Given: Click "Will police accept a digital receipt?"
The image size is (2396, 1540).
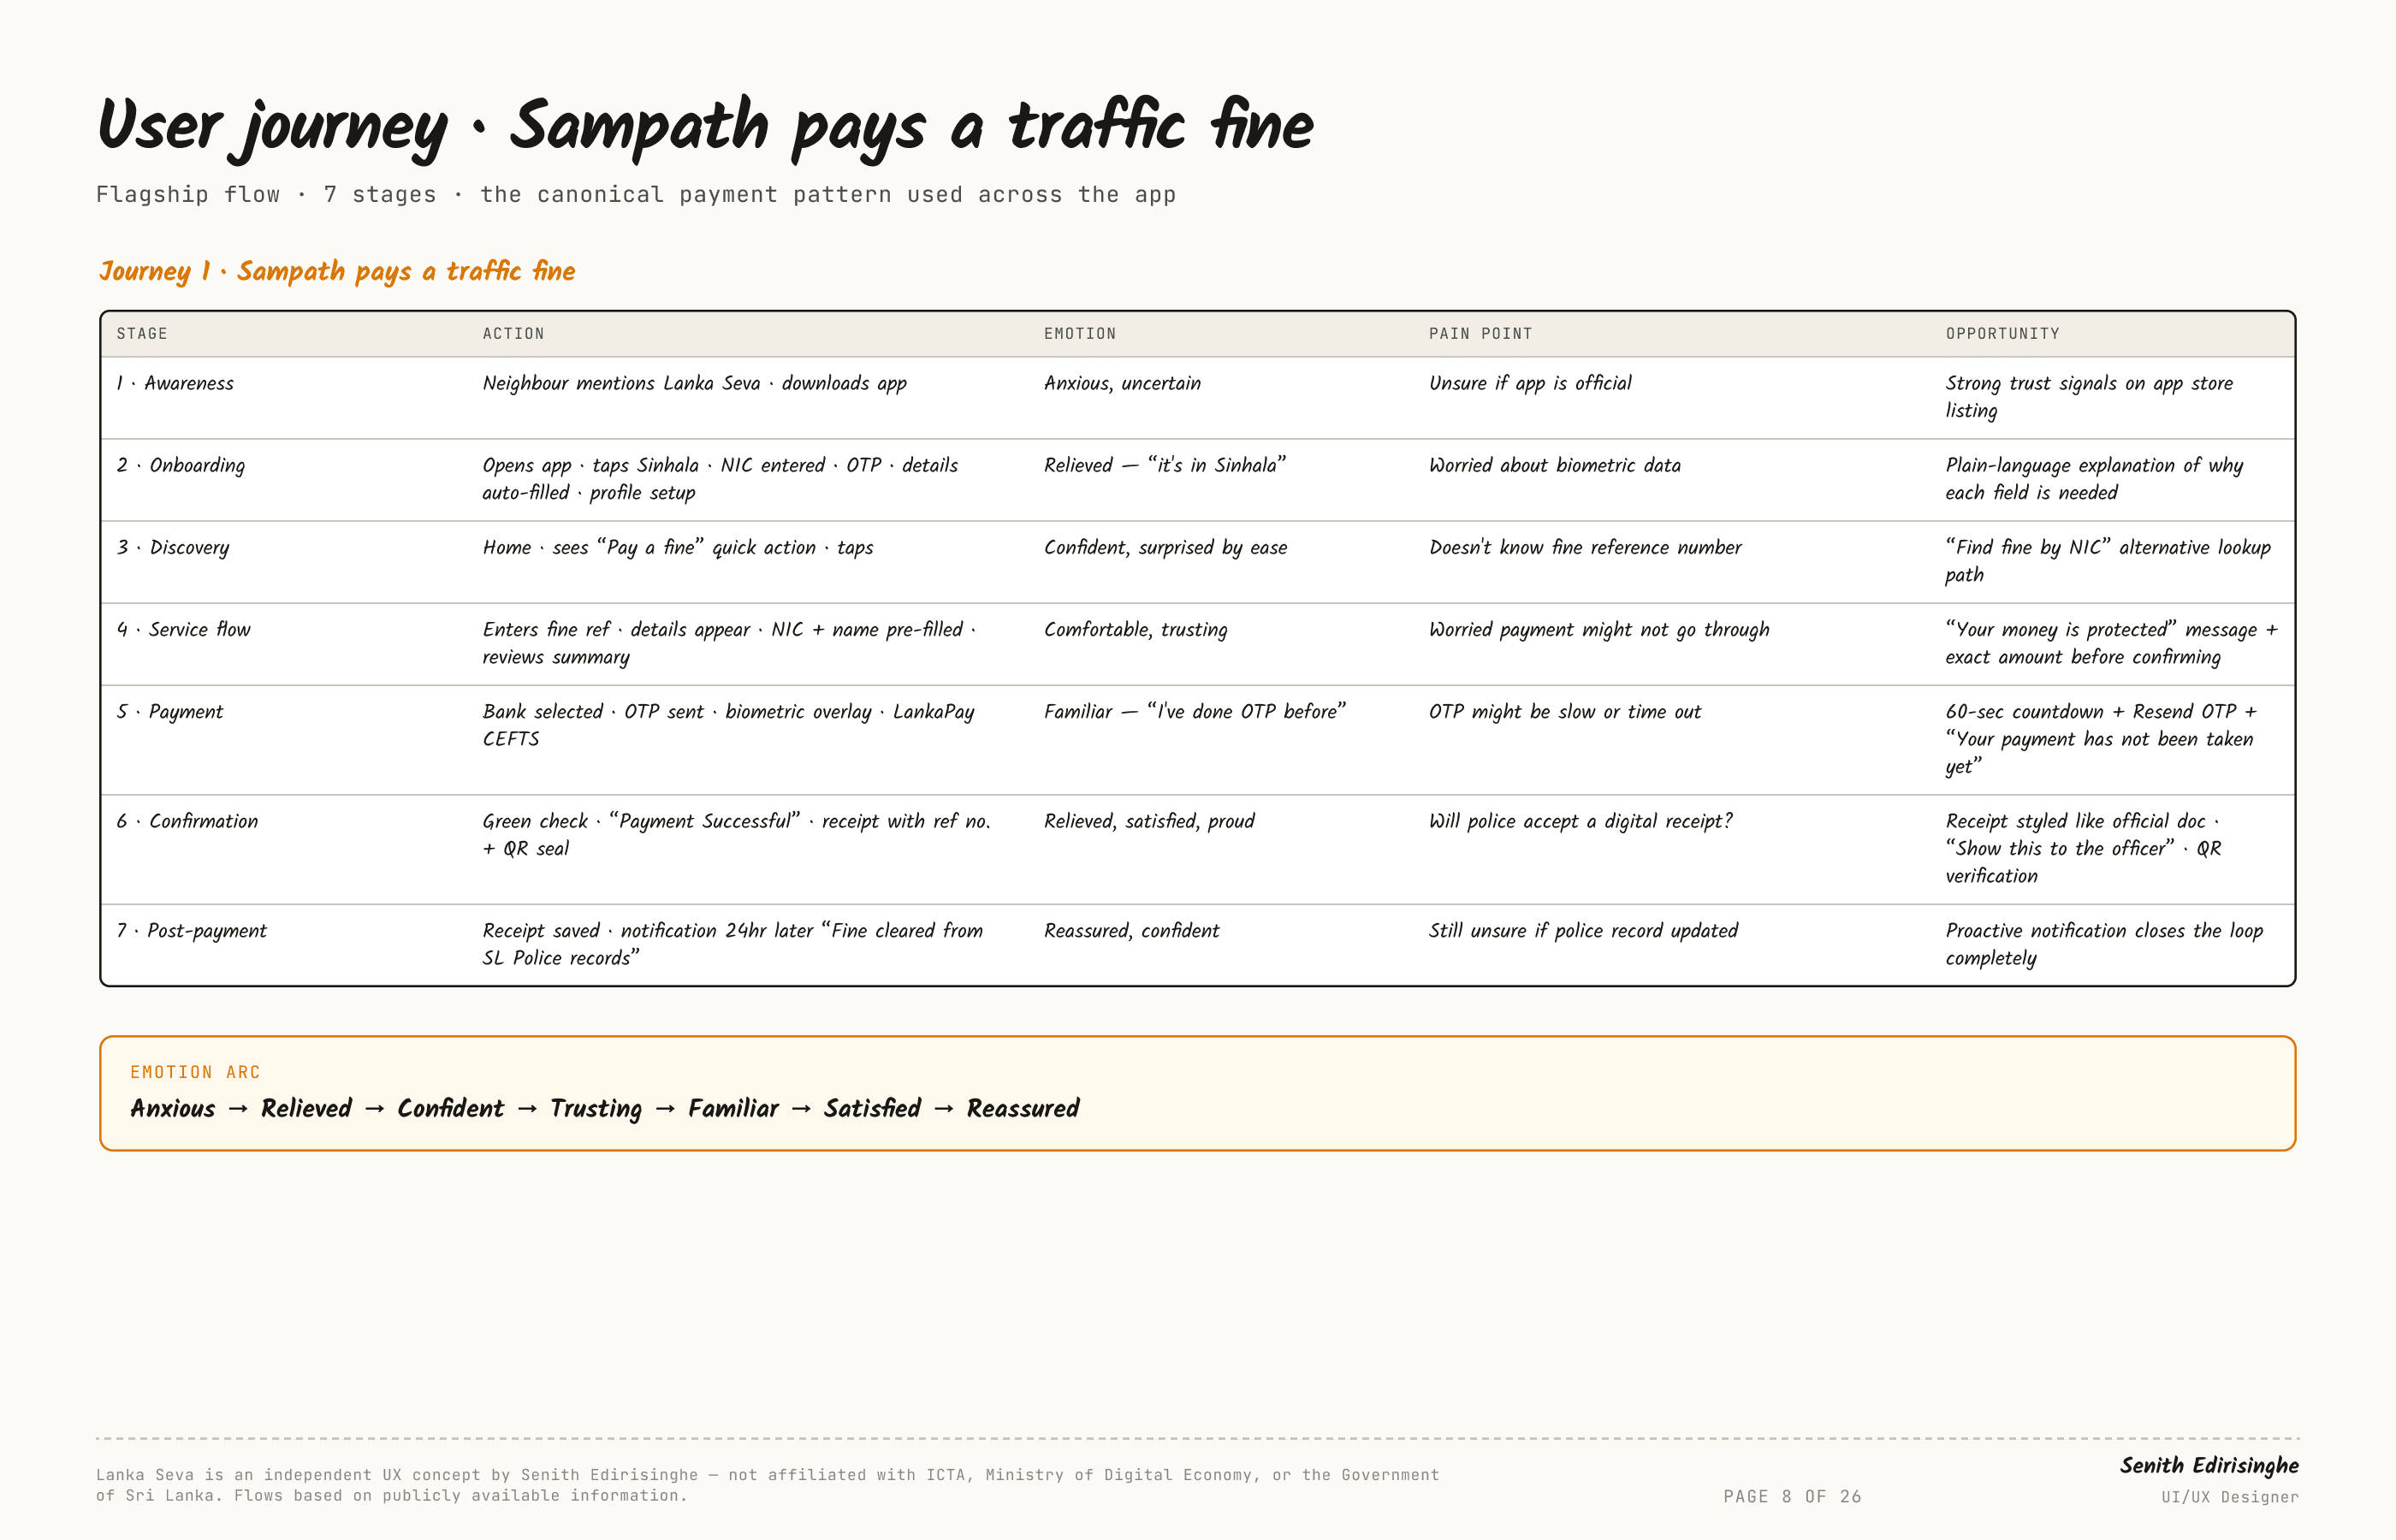Looking at the screenshot, I should 1581,821.
